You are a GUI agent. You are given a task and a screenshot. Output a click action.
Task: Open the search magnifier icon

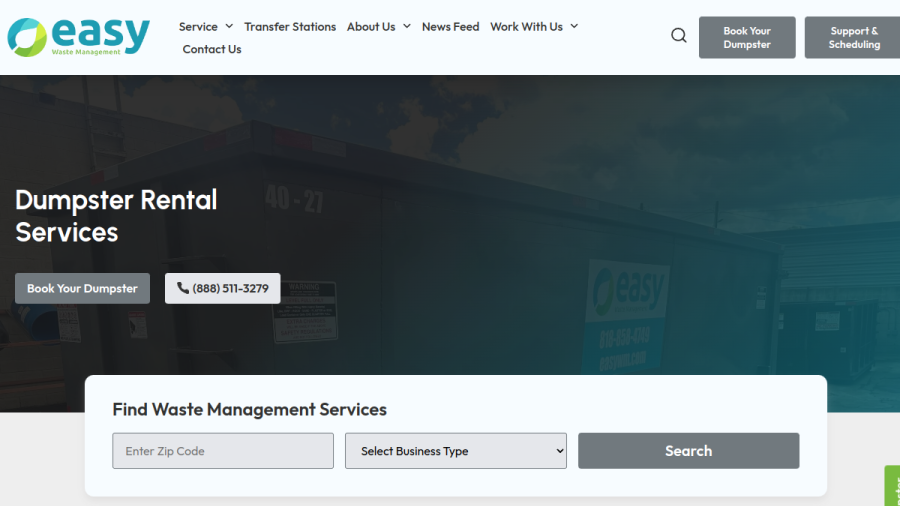(x=678, y=36)
